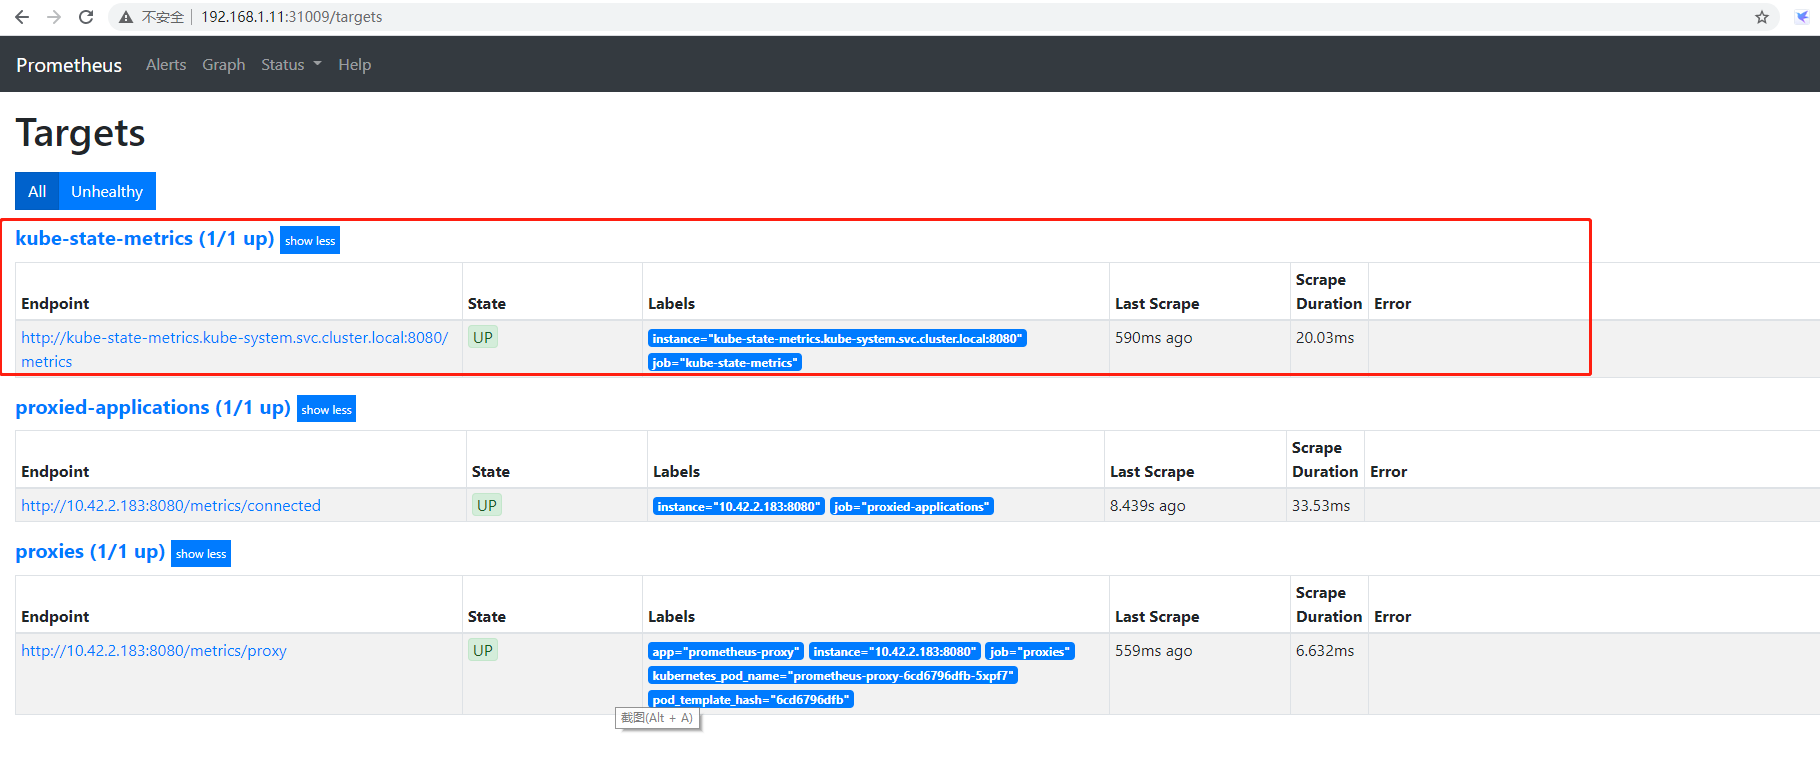Collapse proxies section with show less
This screenshot has height=763, width=1820.
201,553
